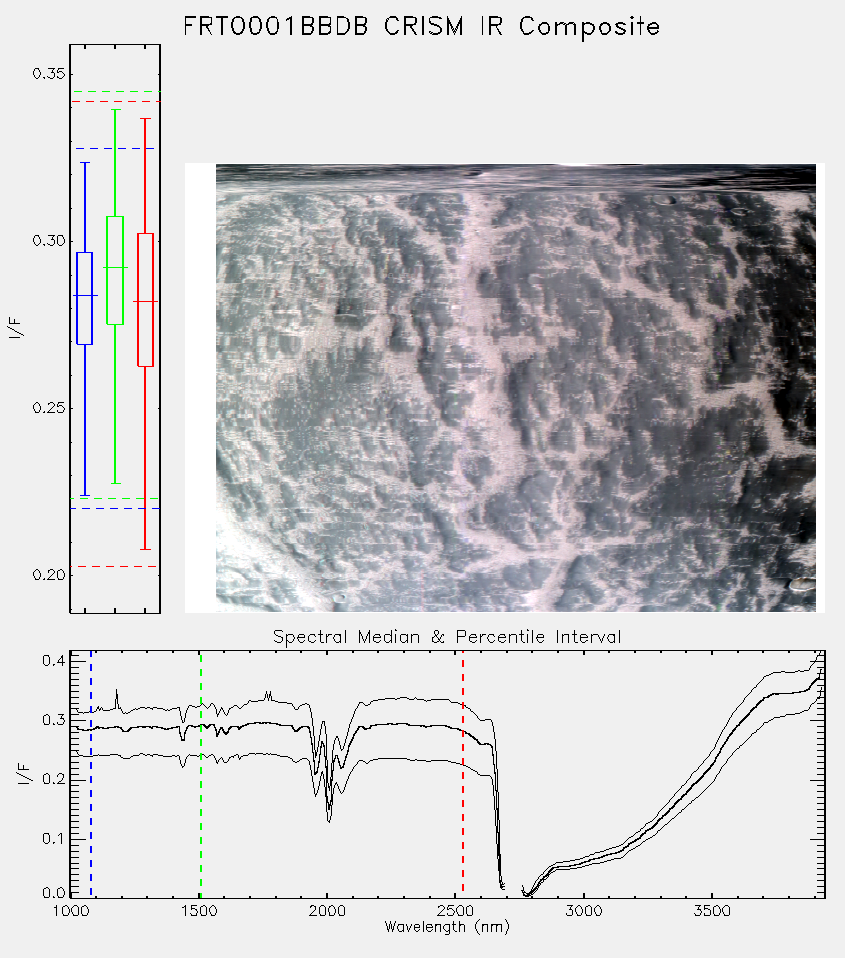Click the 3500 tick label on wavelength axis
The height and width of the screenshot is (958, 845).
coord(712,911)
